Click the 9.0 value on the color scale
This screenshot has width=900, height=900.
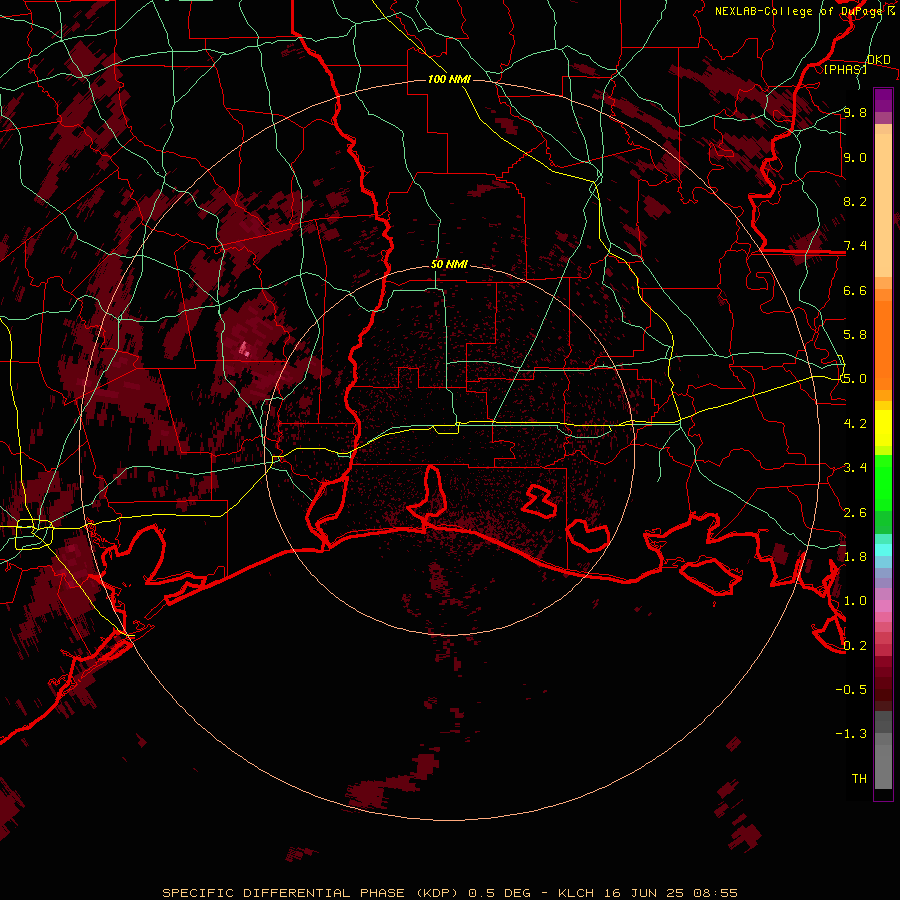pyautogui.click(x=855, y=157)
